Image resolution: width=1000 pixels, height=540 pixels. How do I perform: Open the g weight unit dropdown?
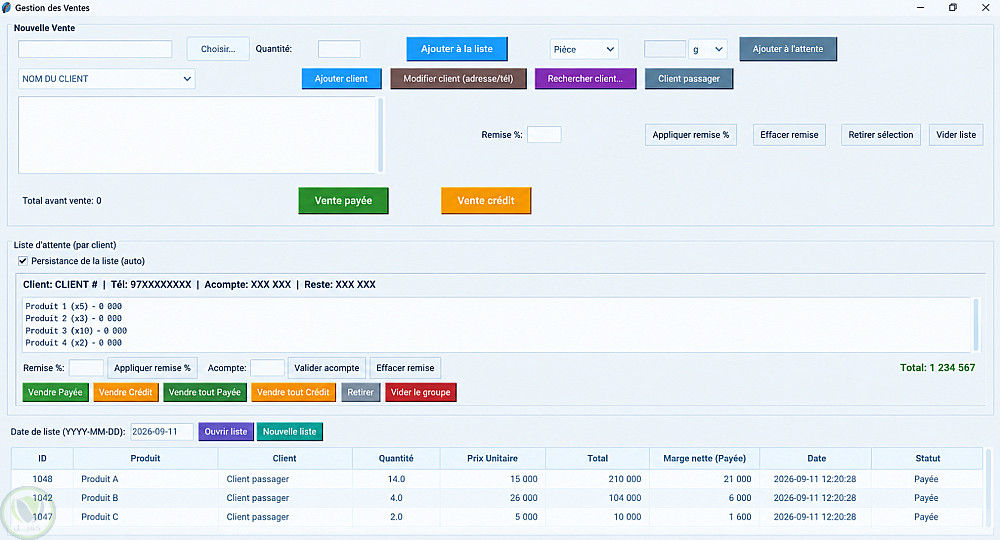point(708,49)
